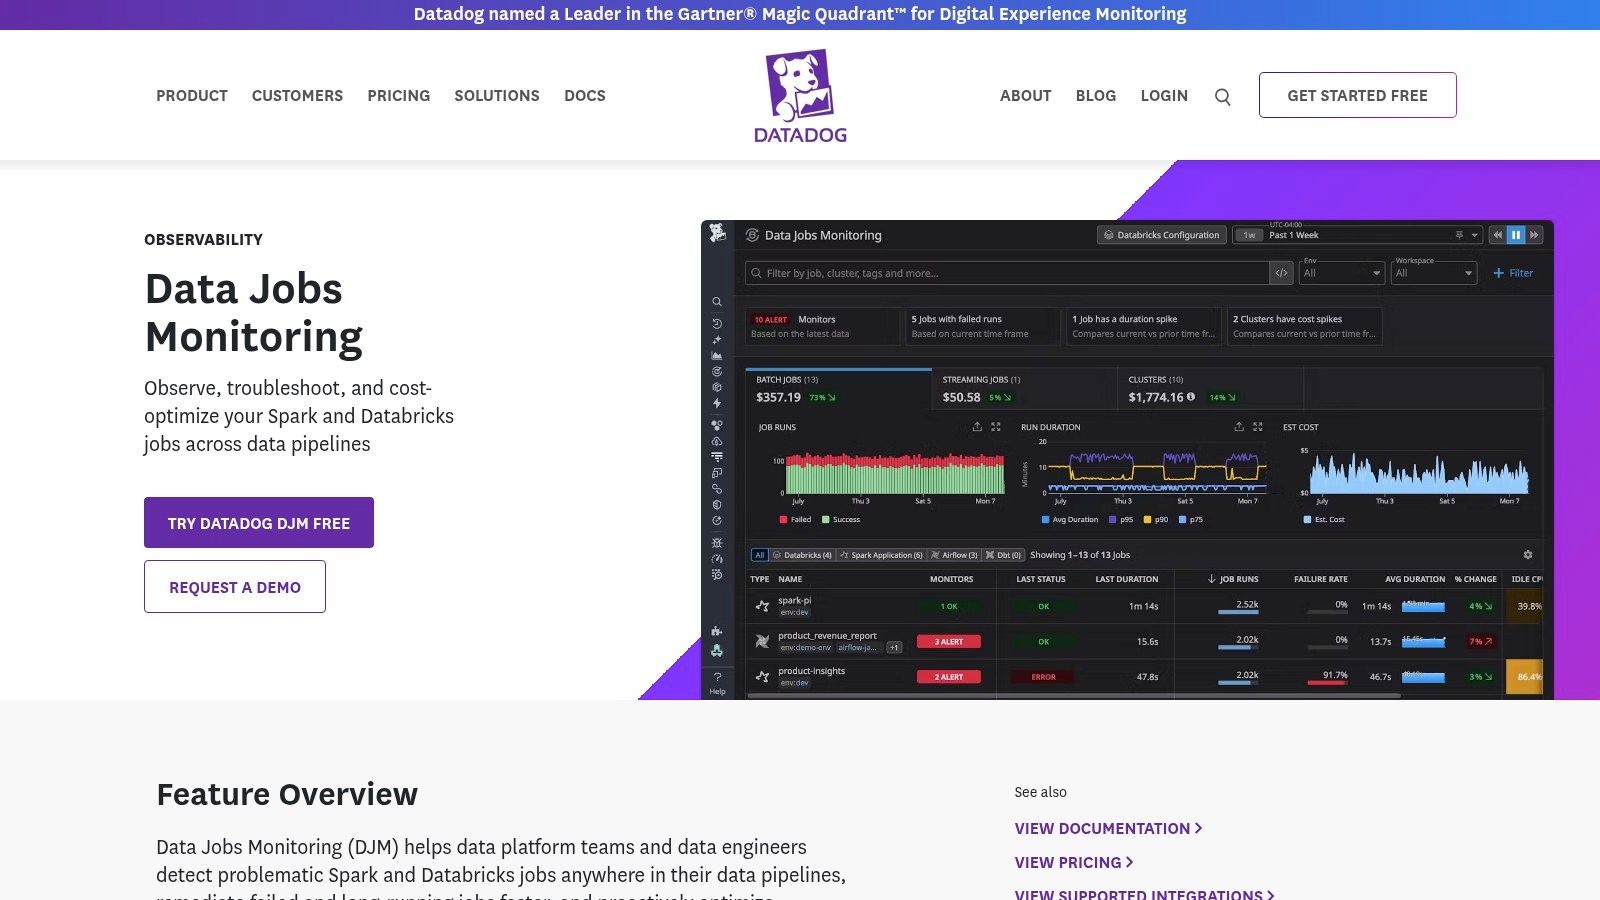Open search with the magnifier icon in dashboard sidebar
This screenshot has width=1600, height=900.
[x=717, y=301]
